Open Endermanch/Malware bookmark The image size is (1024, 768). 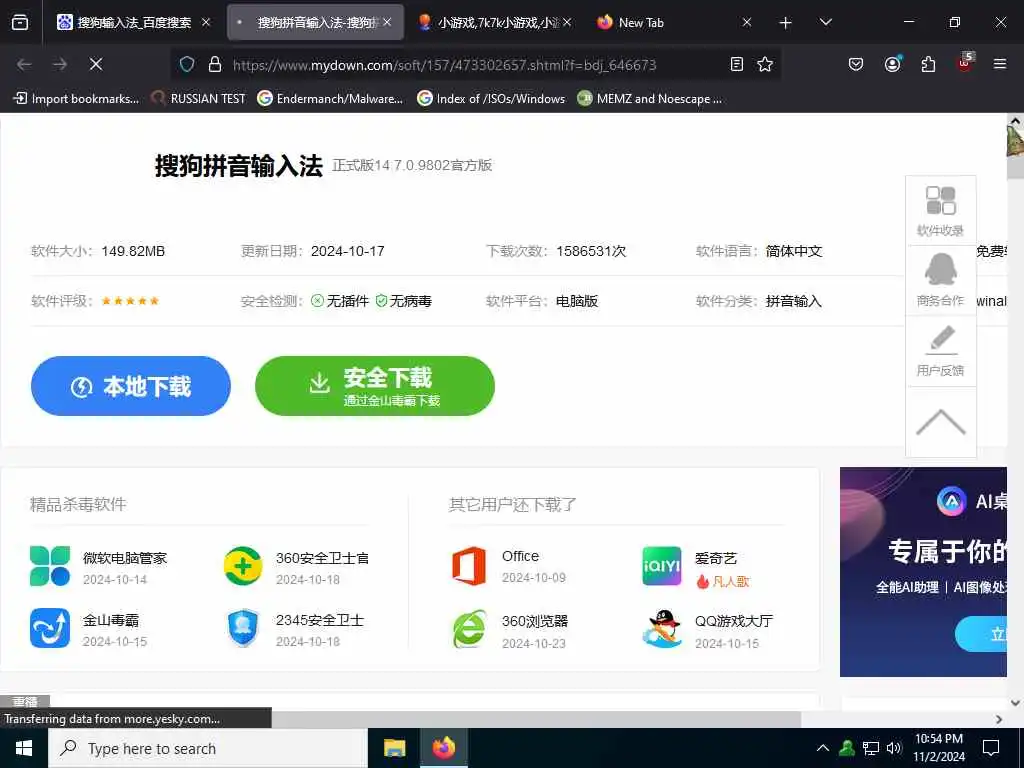(330, 99)
